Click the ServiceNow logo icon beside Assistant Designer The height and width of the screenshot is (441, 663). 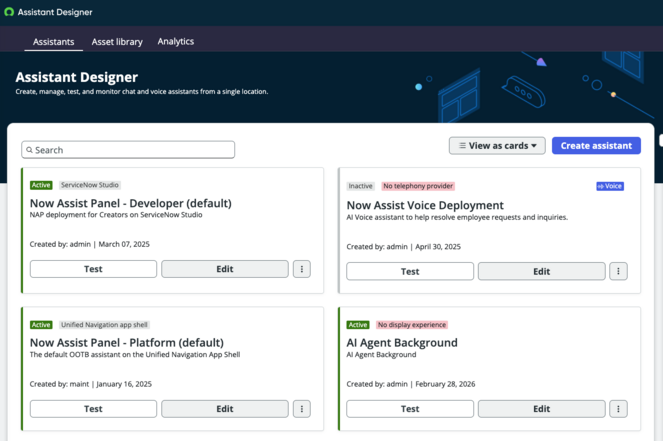(9, 12)
